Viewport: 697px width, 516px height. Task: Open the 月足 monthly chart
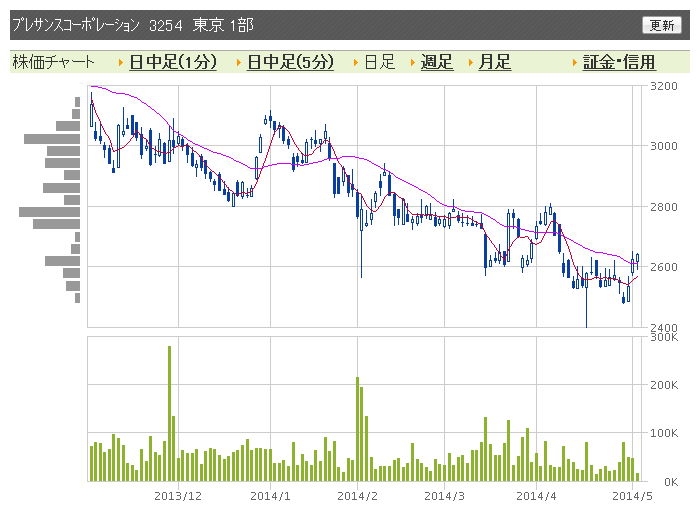[x=494, y=62]
